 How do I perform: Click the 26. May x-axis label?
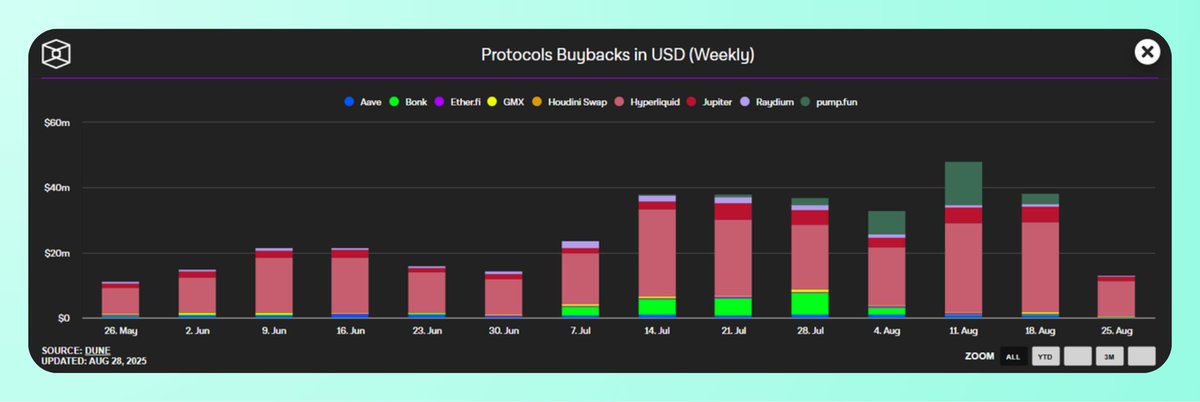click(120, 332)
